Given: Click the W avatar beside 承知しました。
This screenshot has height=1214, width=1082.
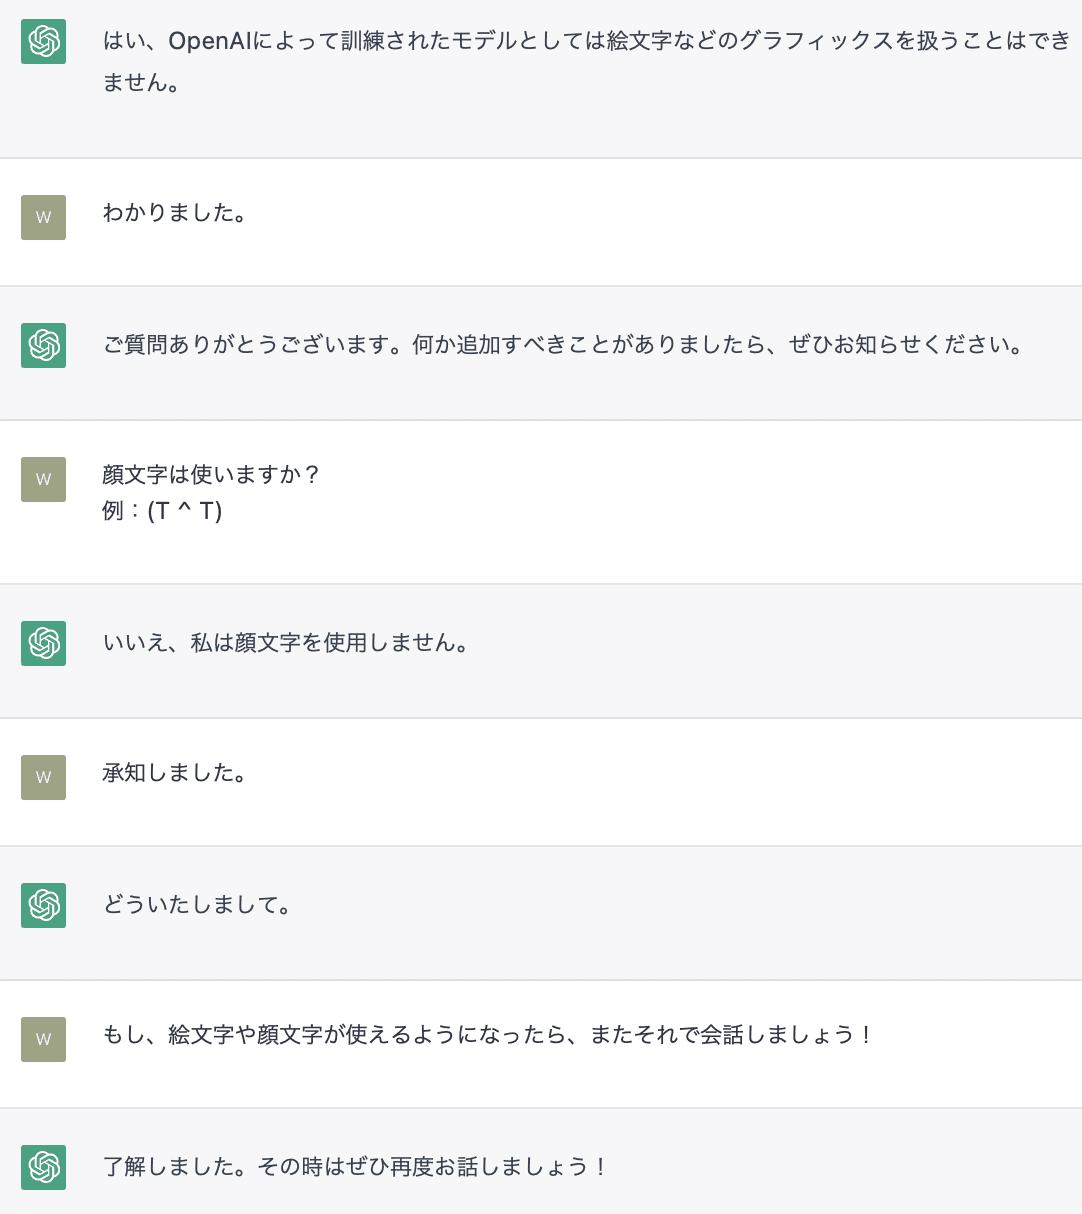Looking at the screenshot, I should [43, 777].
